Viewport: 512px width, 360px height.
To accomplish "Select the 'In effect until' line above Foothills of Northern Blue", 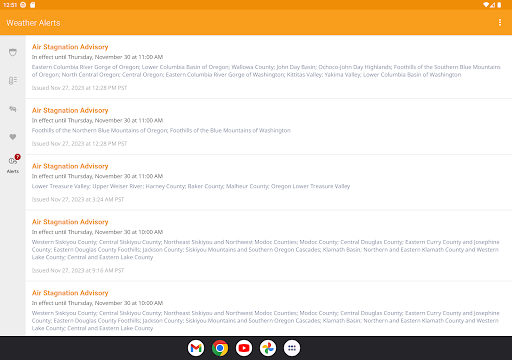I will 97,120.
